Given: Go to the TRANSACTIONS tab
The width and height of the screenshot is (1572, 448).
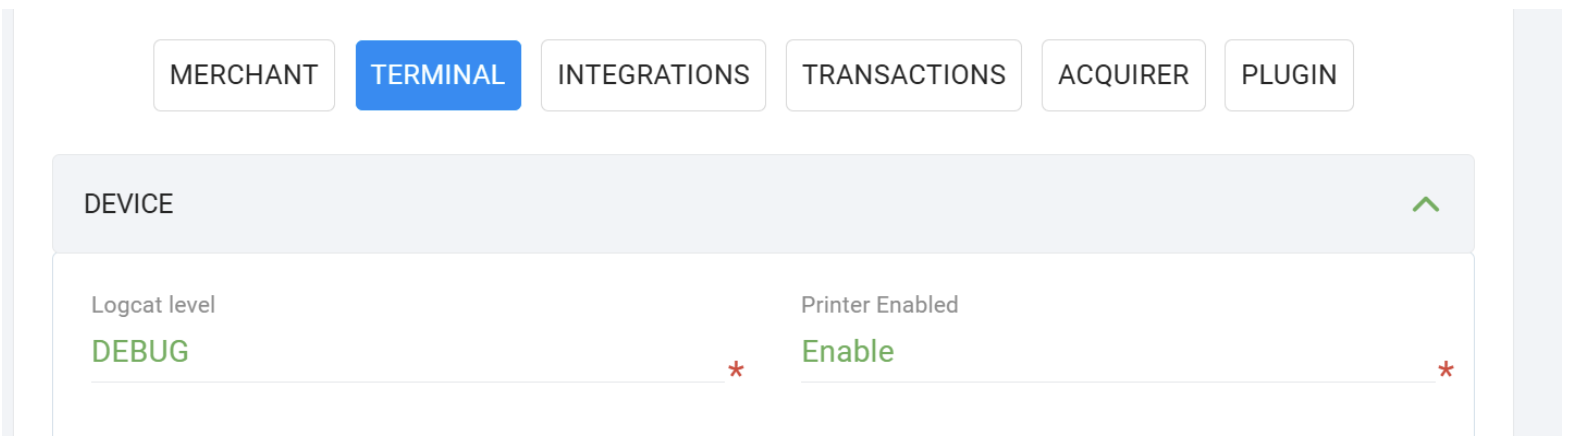Looking at the screenshot, I should 903,75.
